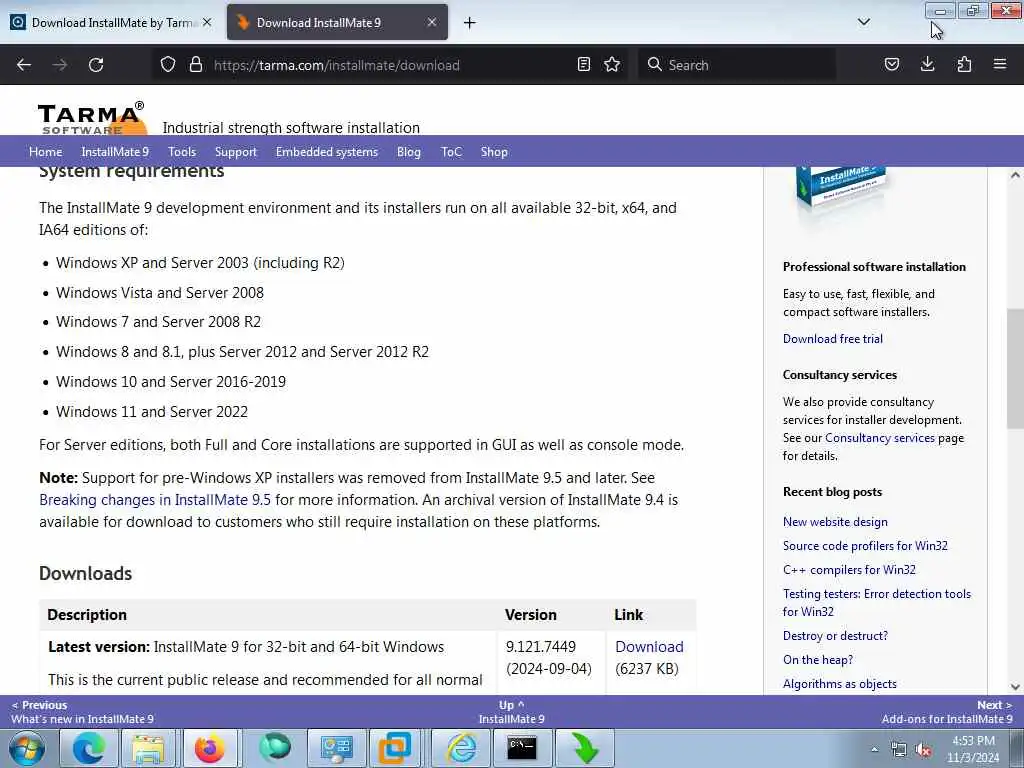Open the Downloads panel arrow icon
Image resolution: width=1024 pixels, height=768 pixels.
[927, 64]
